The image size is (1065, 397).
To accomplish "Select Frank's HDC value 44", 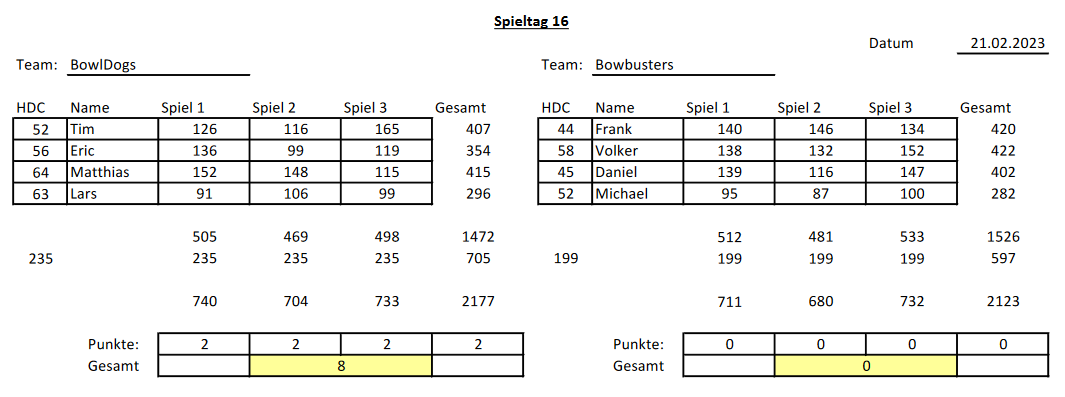I will click(x=565, y=130).
